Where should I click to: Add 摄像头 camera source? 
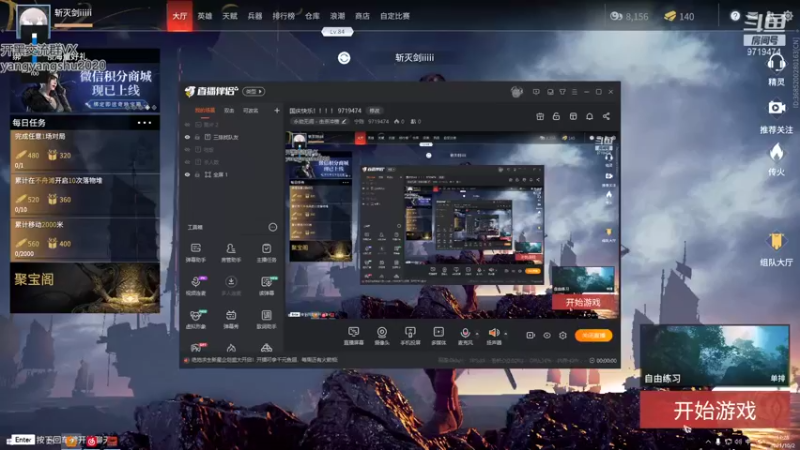(x=382, y=336)
